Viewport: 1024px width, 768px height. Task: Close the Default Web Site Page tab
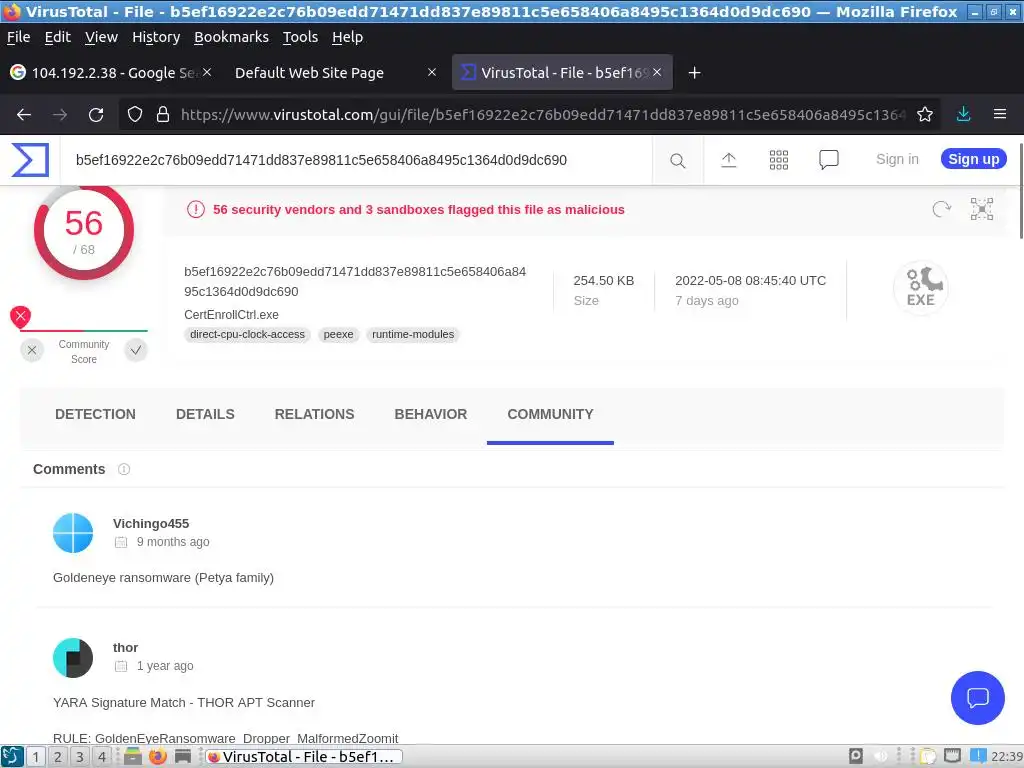432,72
